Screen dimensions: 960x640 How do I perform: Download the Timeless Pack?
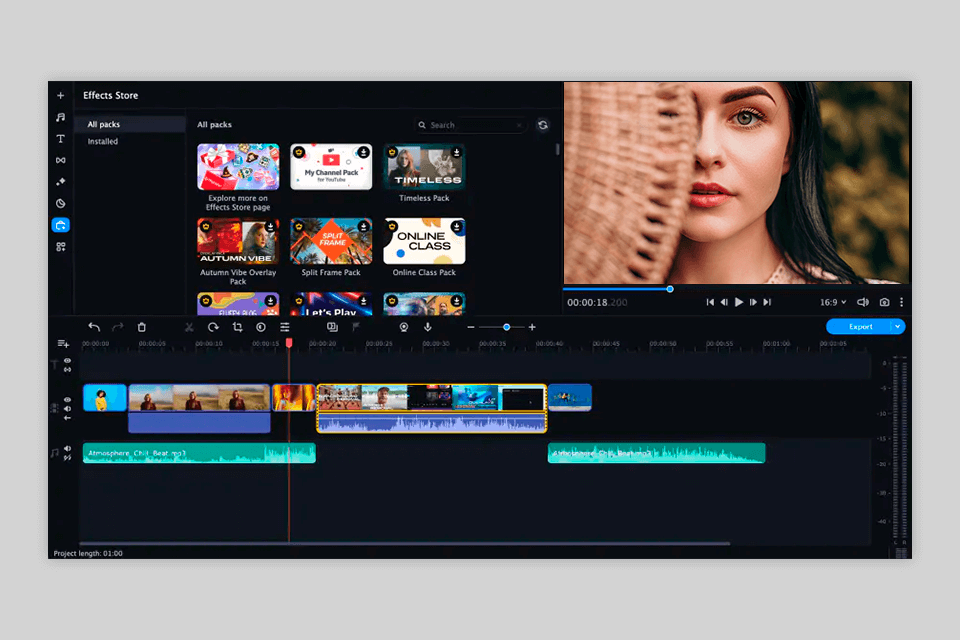(457, 152)
